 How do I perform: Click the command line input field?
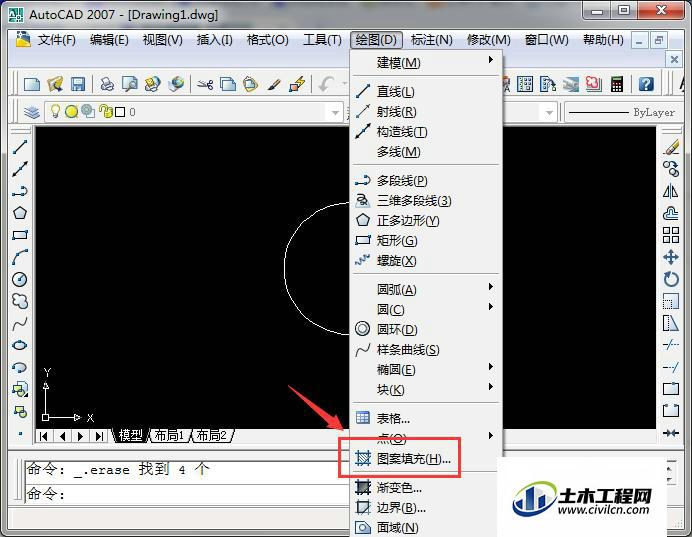(188, 494)
